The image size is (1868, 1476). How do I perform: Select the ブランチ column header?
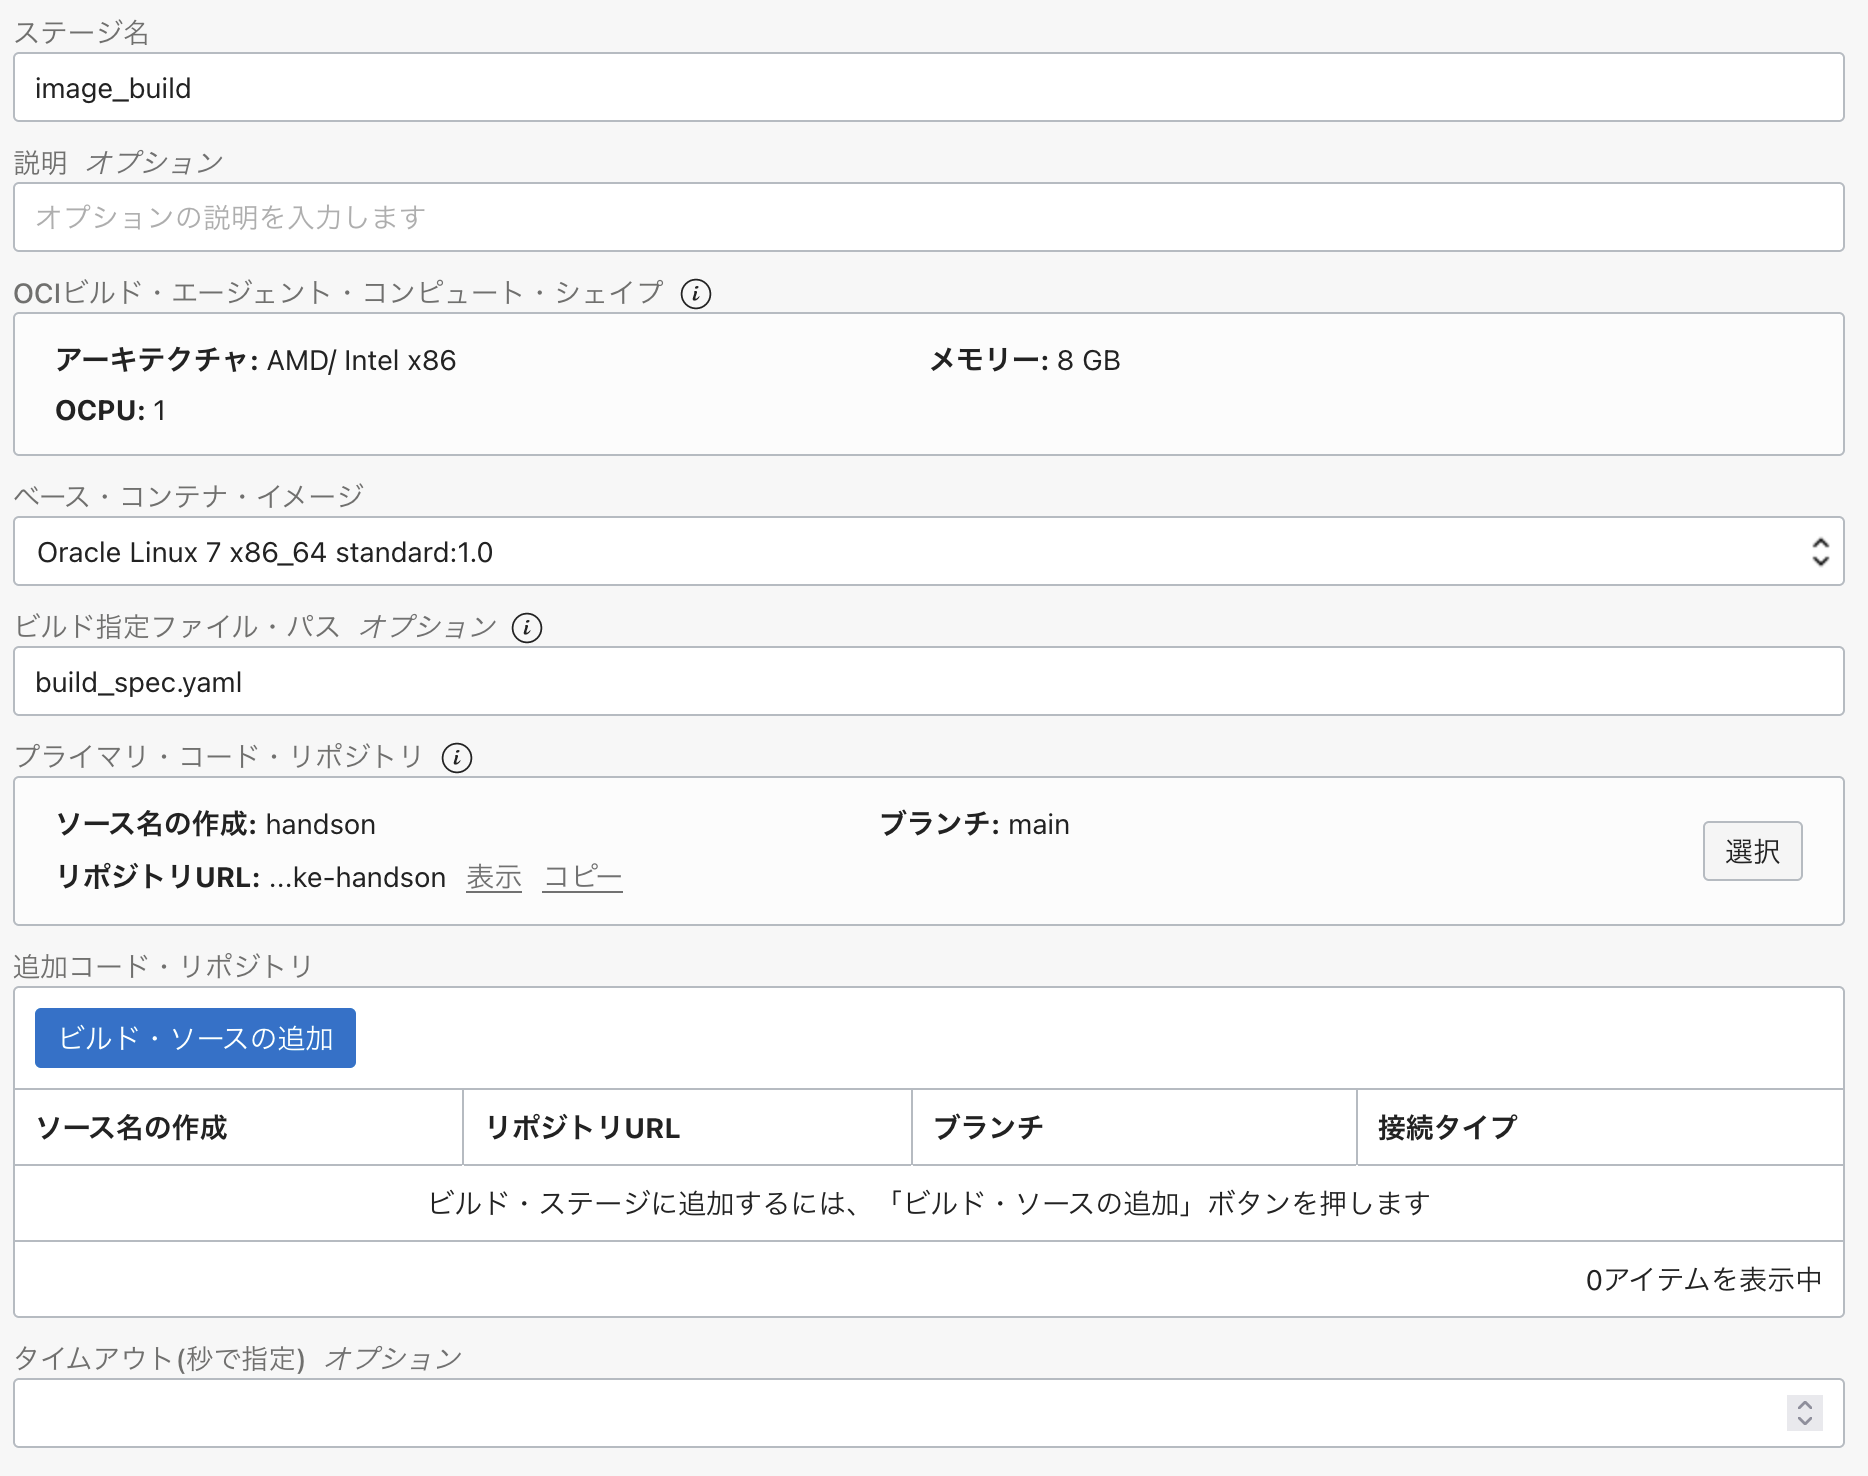(x=988, y=1128)
